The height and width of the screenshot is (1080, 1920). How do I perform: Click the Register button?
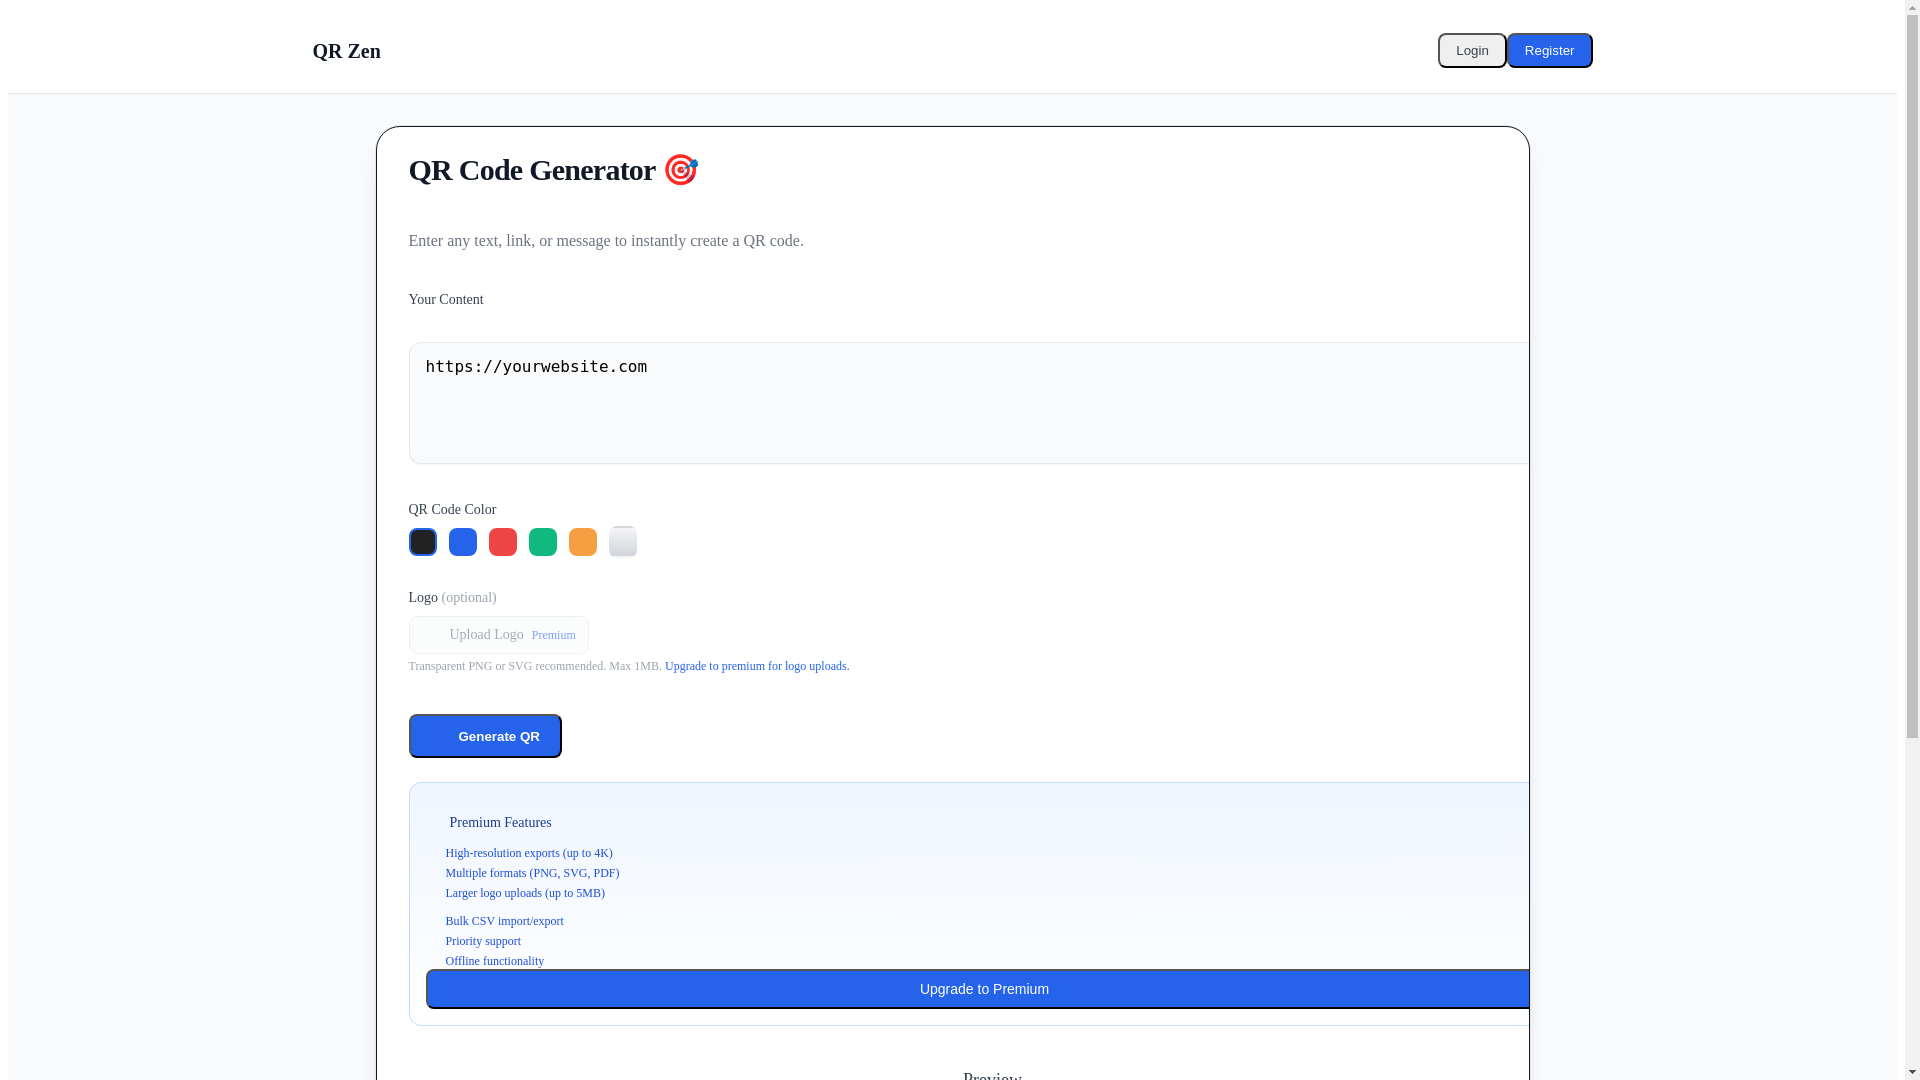(1549, 50)
